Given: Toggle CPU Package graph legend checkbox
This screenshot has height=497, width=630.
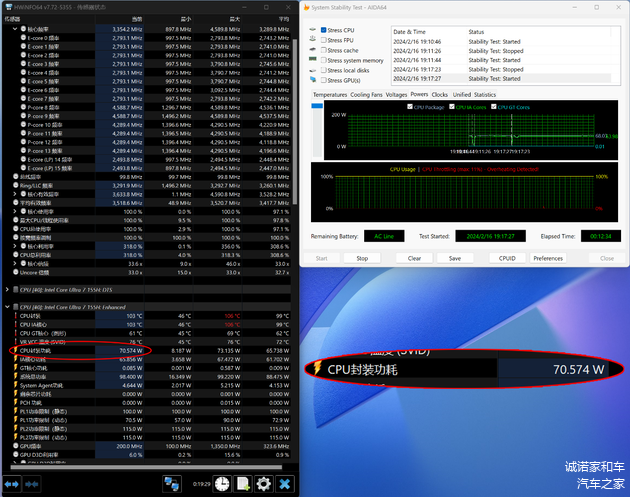Looking at the screenshot, I should point(410,107).
